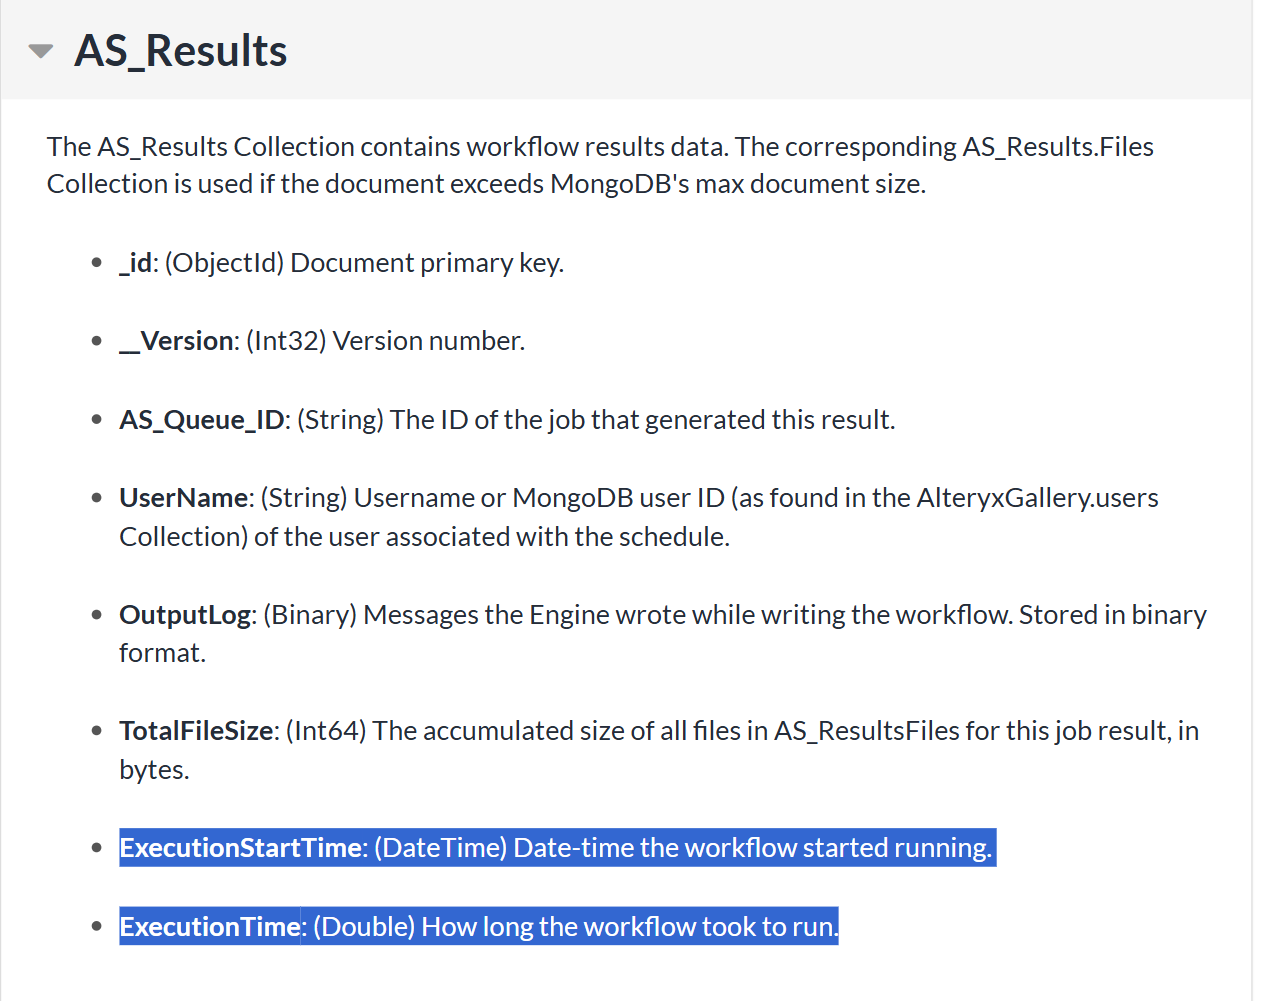1264x1001 pixels.
Task: Click the bullet beside ExecutionTime entry
Action: click(96, 924)
